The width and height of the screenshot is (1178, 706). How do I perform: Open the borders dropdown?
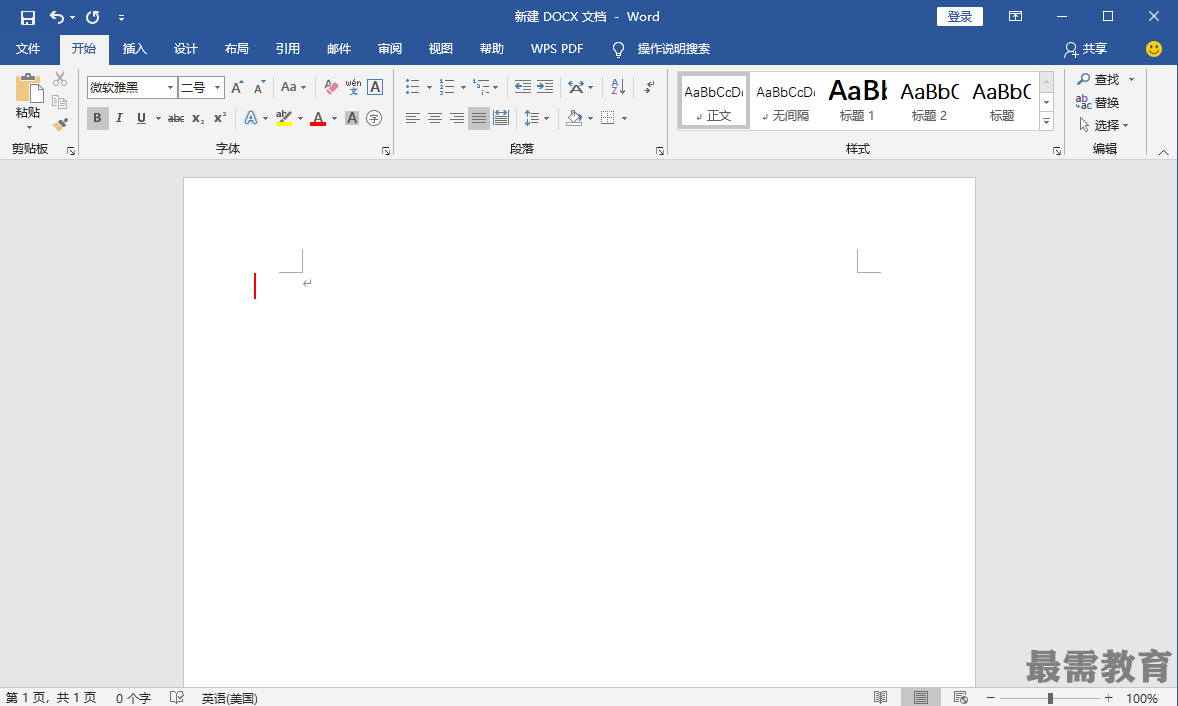coord(624,118)
